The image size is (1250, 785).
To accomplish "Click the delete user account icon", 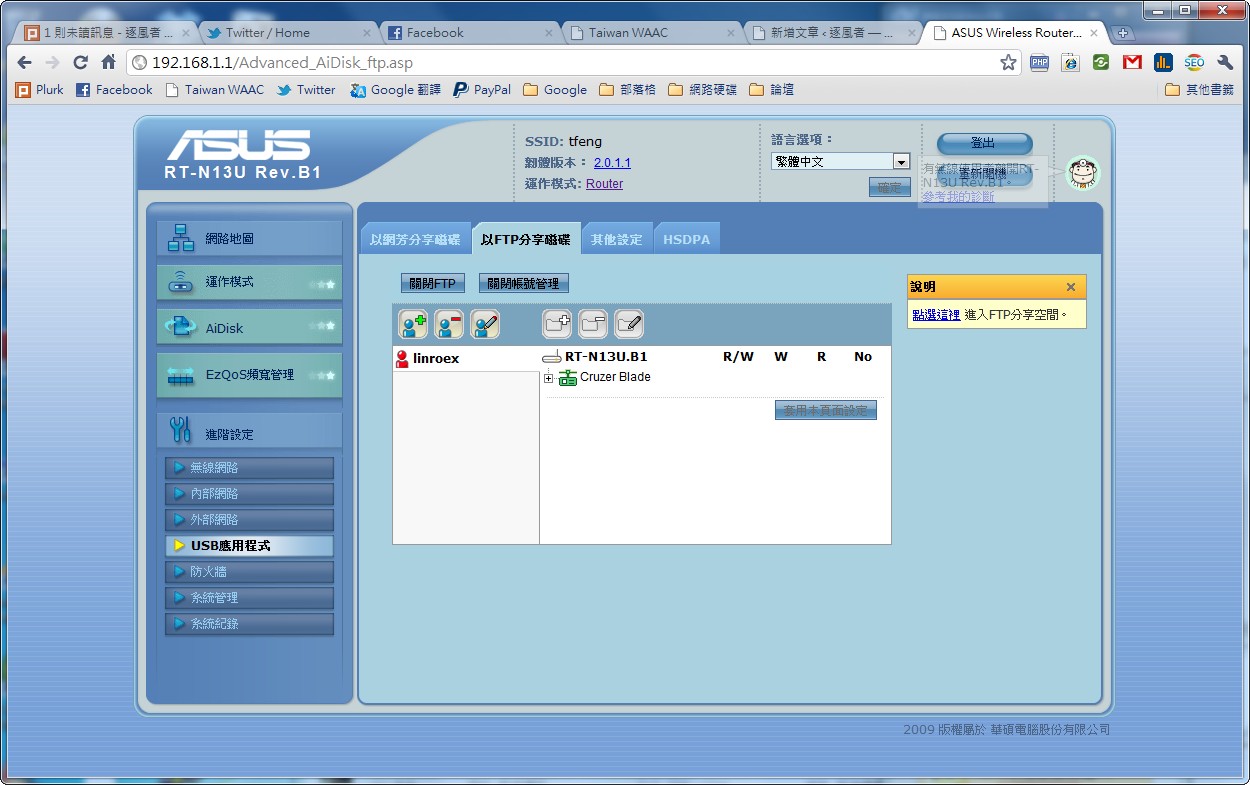I will [x=449, y=324].
